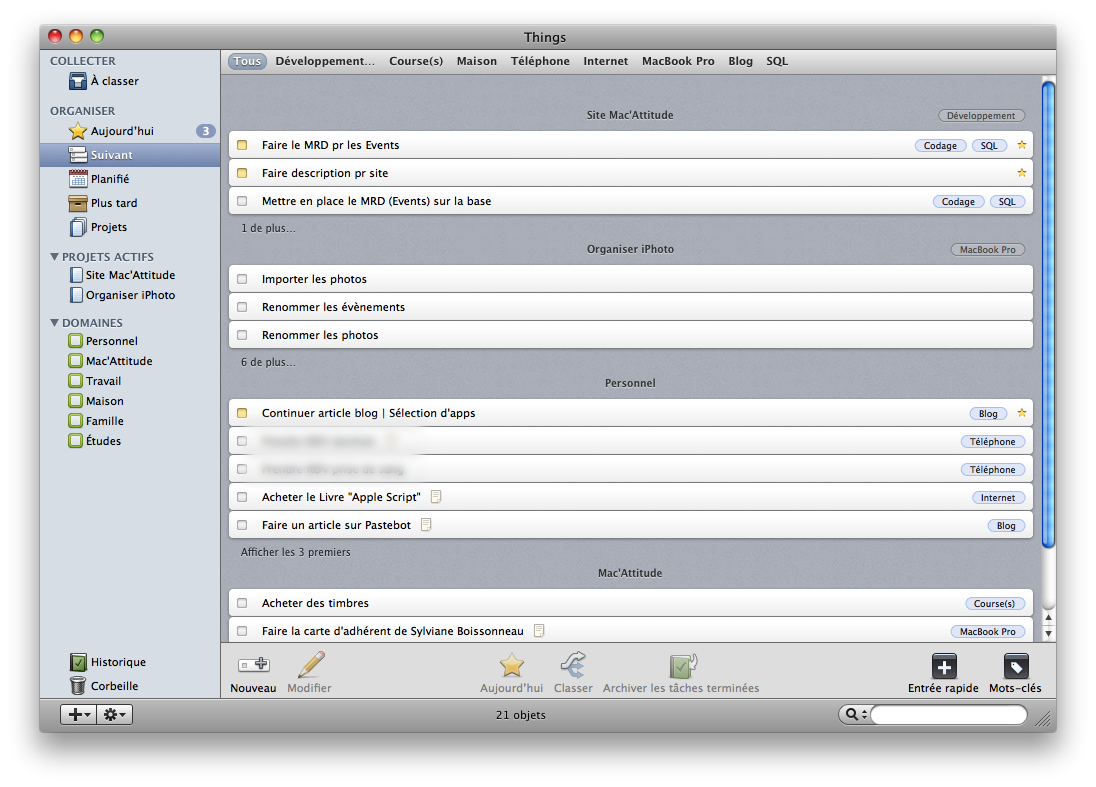Screen dimensions: 1096x787
Task: Check off Renommer les photos
Action: click(x=242, y=335)
